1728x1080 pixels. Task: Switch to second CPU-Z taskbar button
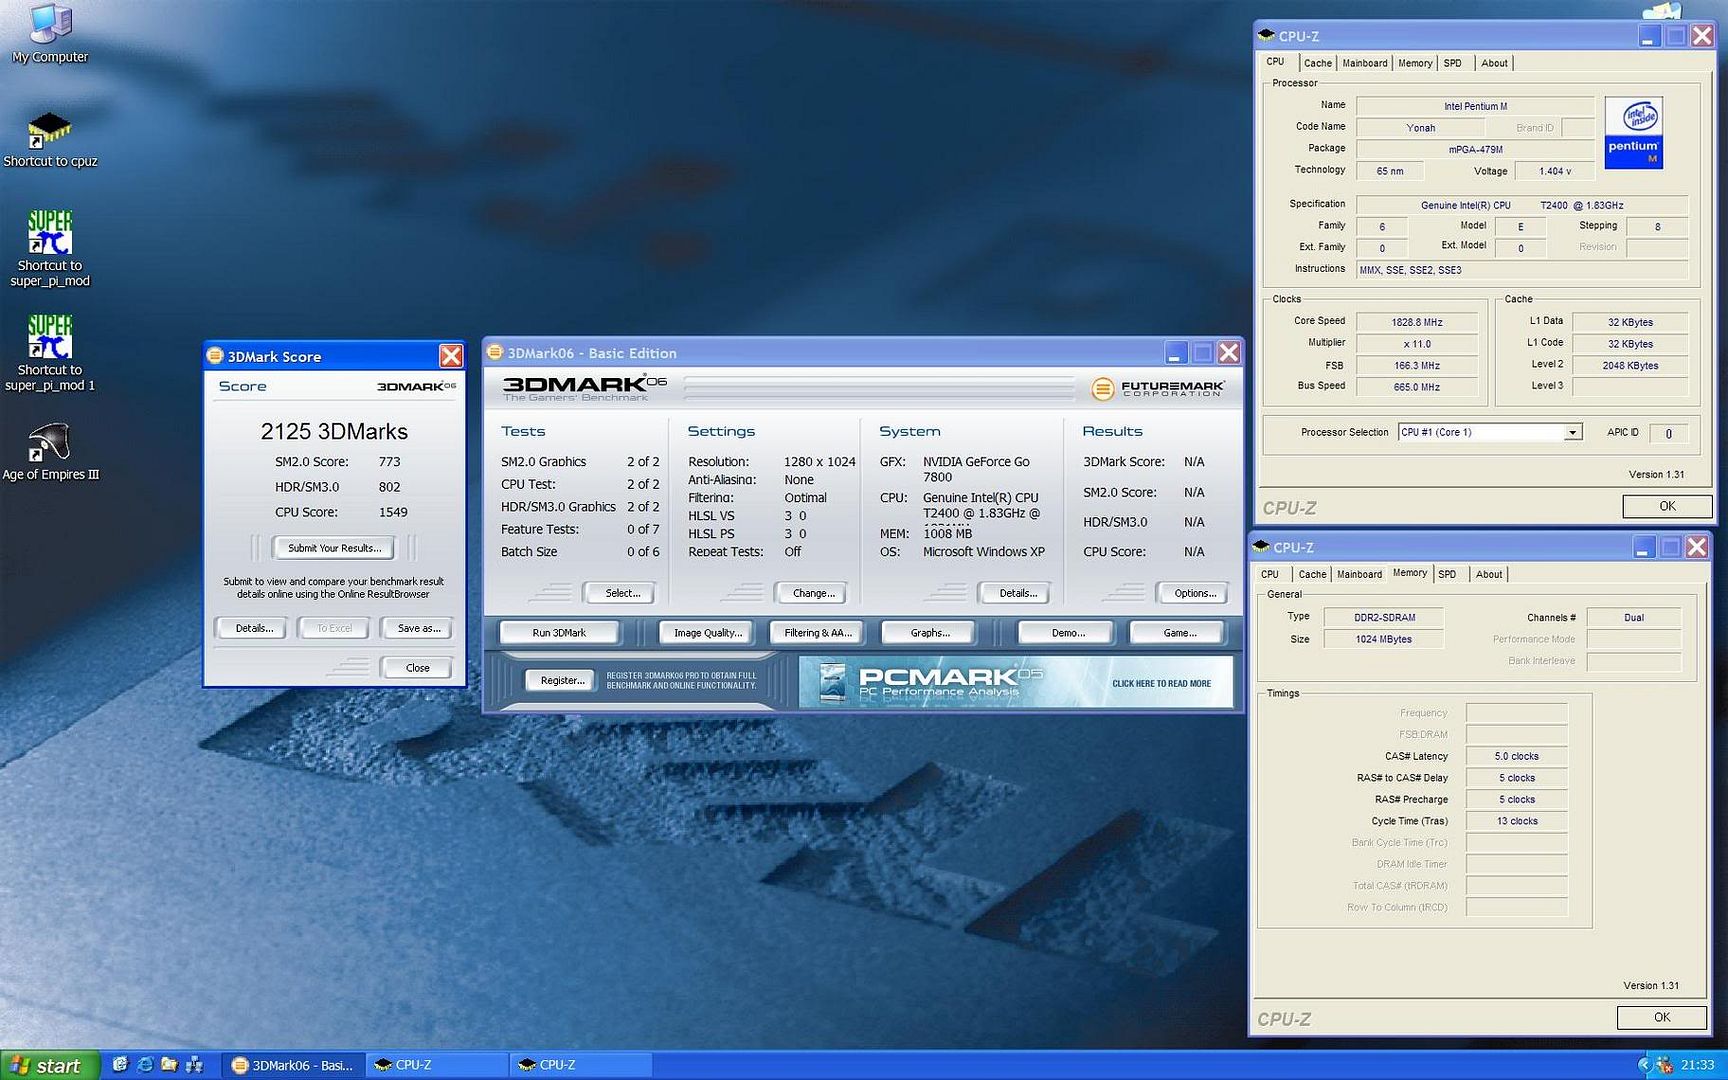580,1065
